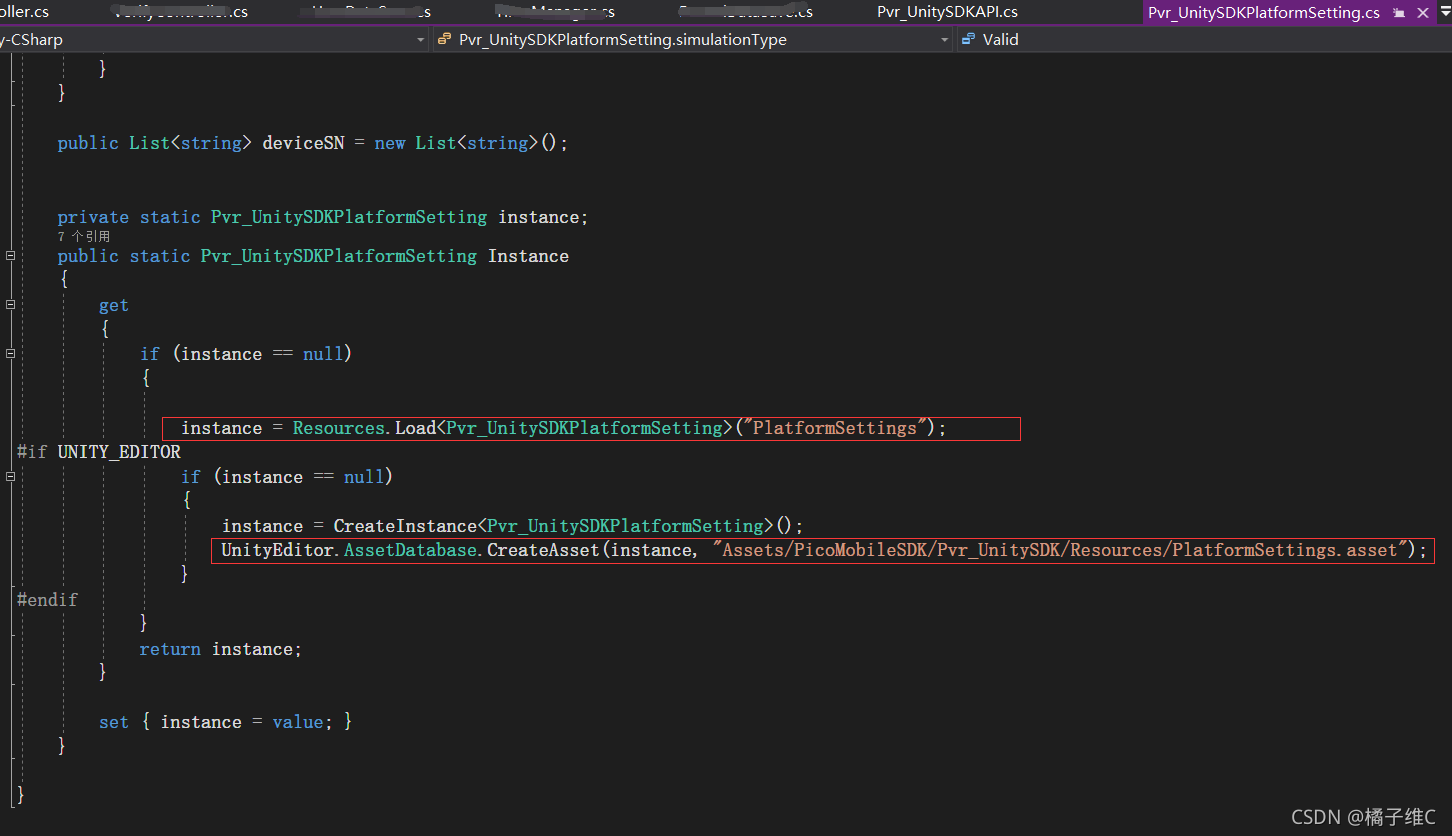
Task: Select the Pvr_UnitySDKPlatformSetting.cs tab
Action: [x=1264, y=12]
